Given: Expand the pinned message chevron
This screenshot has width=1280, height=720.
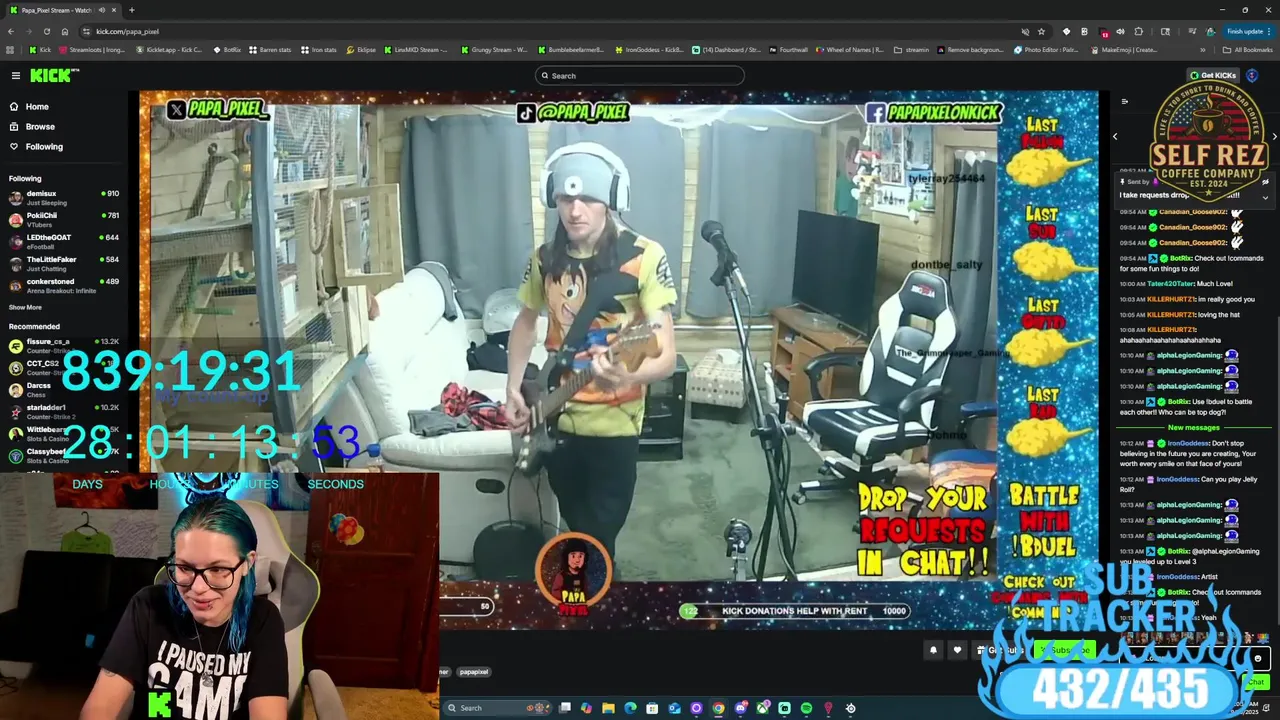Looking at the screenshot, I should (1265, 197).
